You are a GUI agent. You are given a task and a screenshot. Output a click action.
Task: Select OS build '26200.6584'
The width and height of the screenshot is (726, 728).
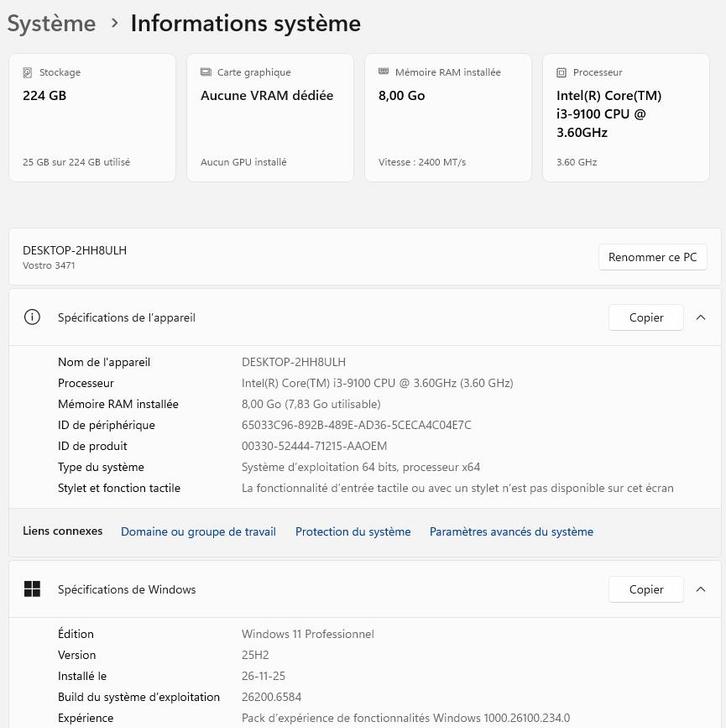pyautogui.click(x=272, y=697)
